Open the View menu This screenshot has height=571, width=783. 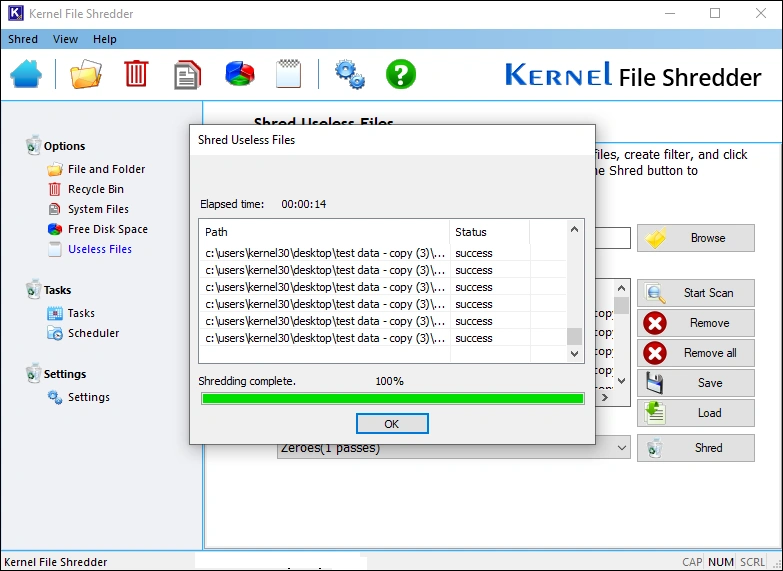pos(65,40)
